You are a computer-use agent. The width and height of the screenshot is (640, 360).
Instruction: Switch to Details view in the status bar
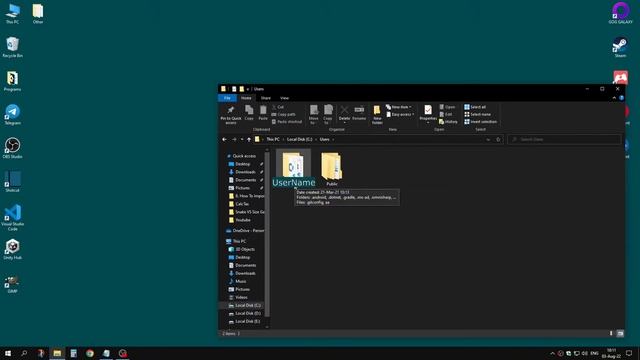coord(611,333)
